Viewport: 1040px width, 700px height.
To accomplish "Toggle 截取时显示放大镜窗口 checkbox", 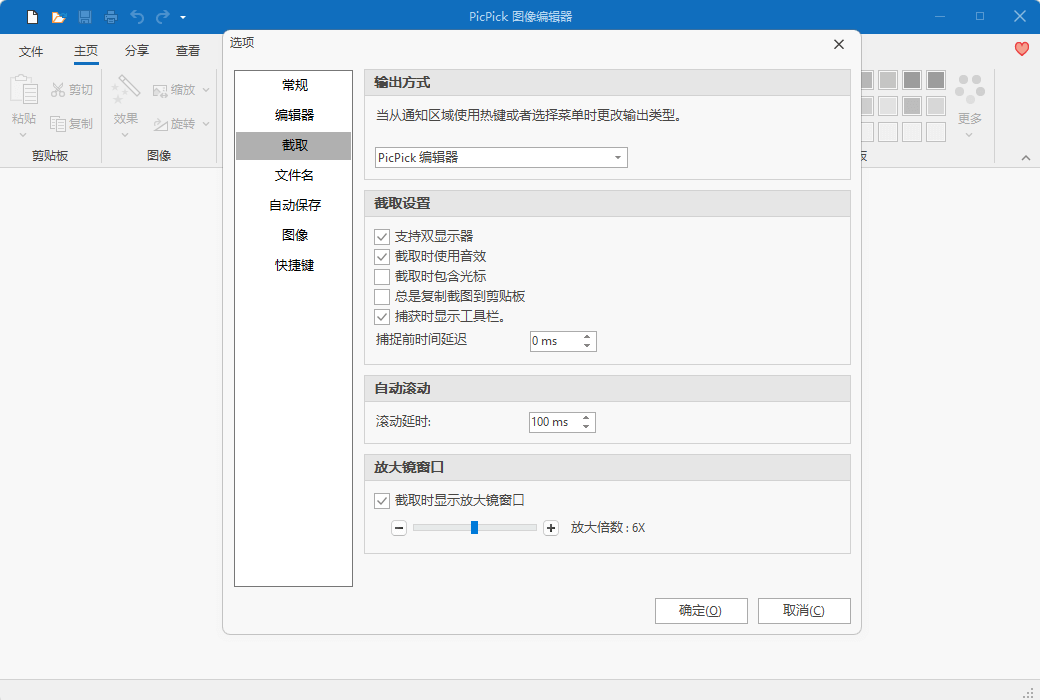I will (x=382, y=500).
